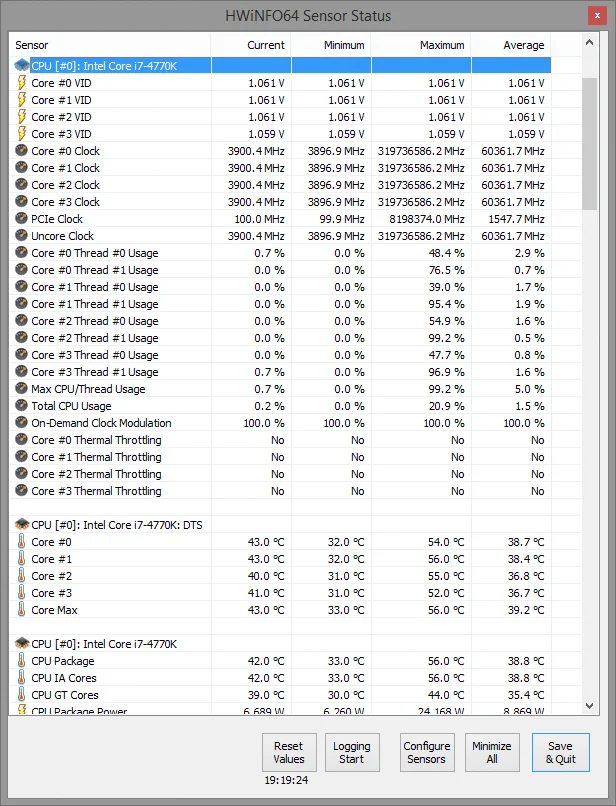Click Save & Quit
The image size is (616, 806).
click(x=560, y=753)
